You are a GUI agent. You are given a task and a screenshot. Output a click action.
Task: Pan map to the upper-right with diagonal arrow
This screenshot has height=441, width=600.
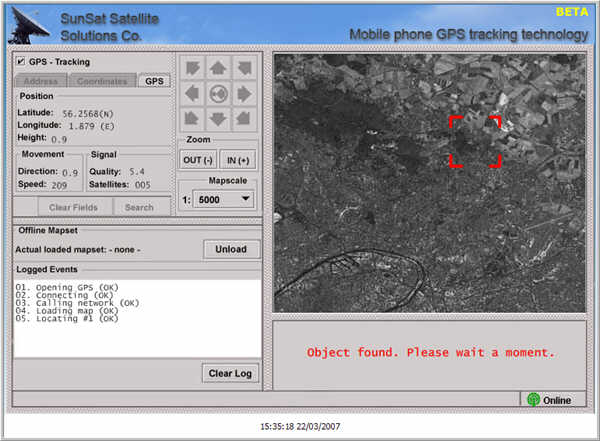(244, 68)
